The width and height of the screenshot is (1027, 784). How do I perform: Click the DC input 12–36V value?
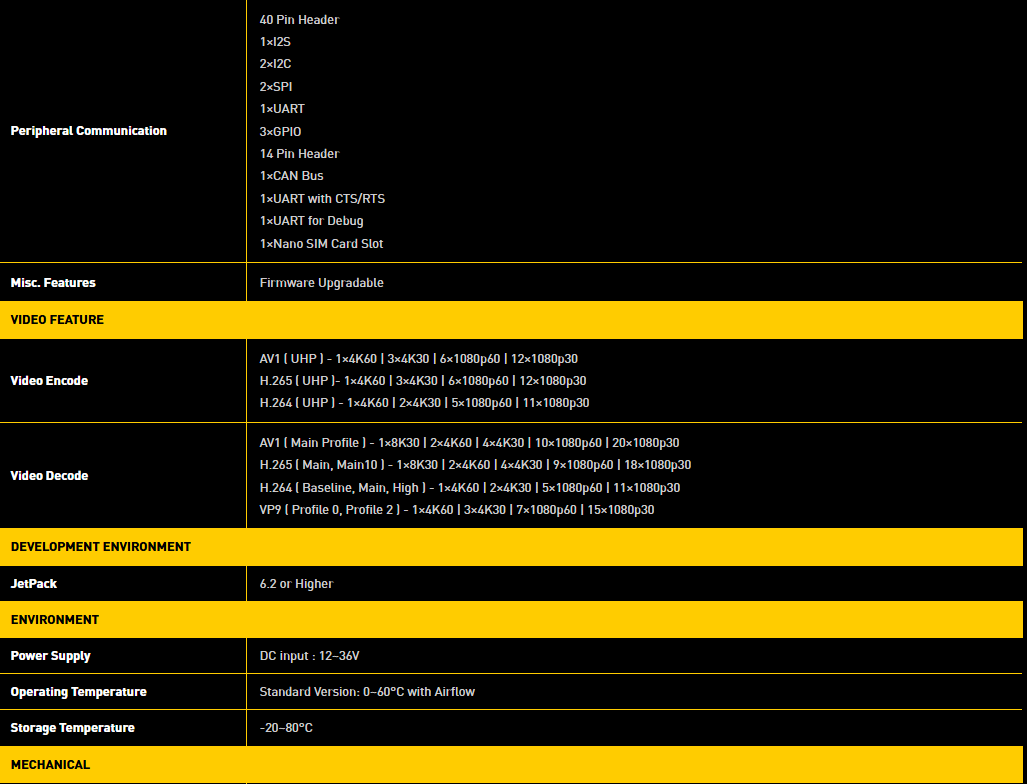click(x=309, y=656)
